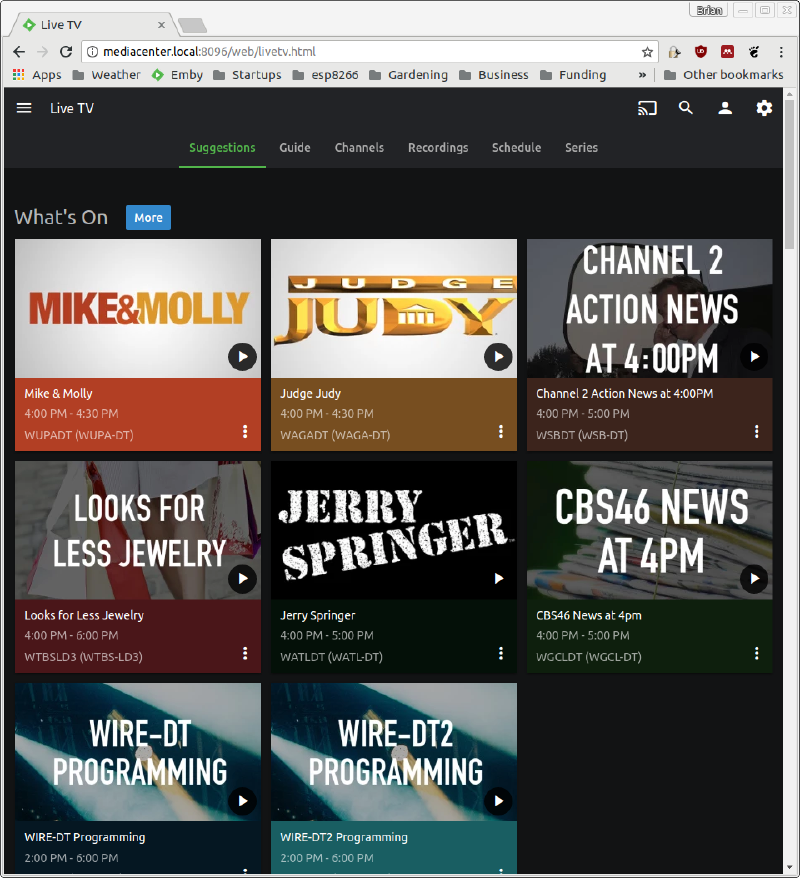
Task: Go back using browser back arrow
Action: (19, 52)
